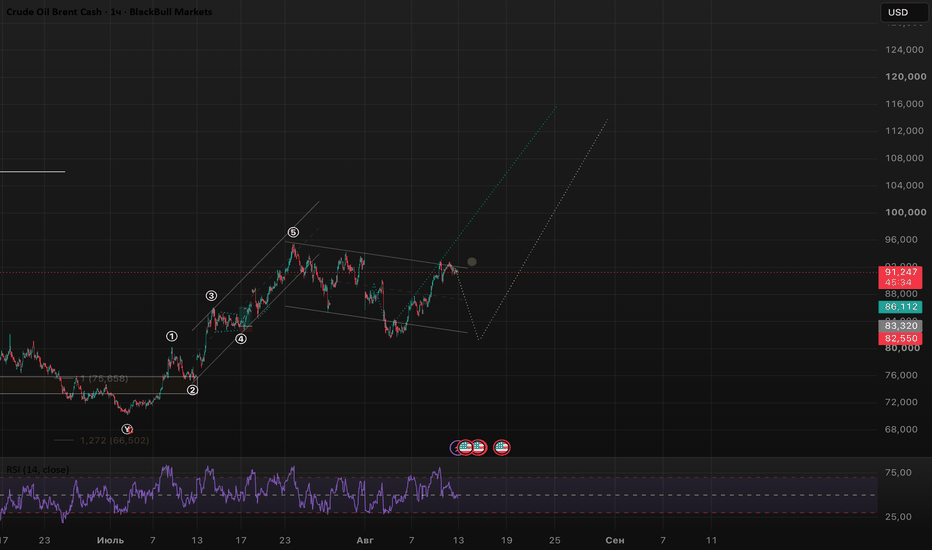Click the current price label 91,247
This screenshot has height=550, width=932.
tap(900, 272)
